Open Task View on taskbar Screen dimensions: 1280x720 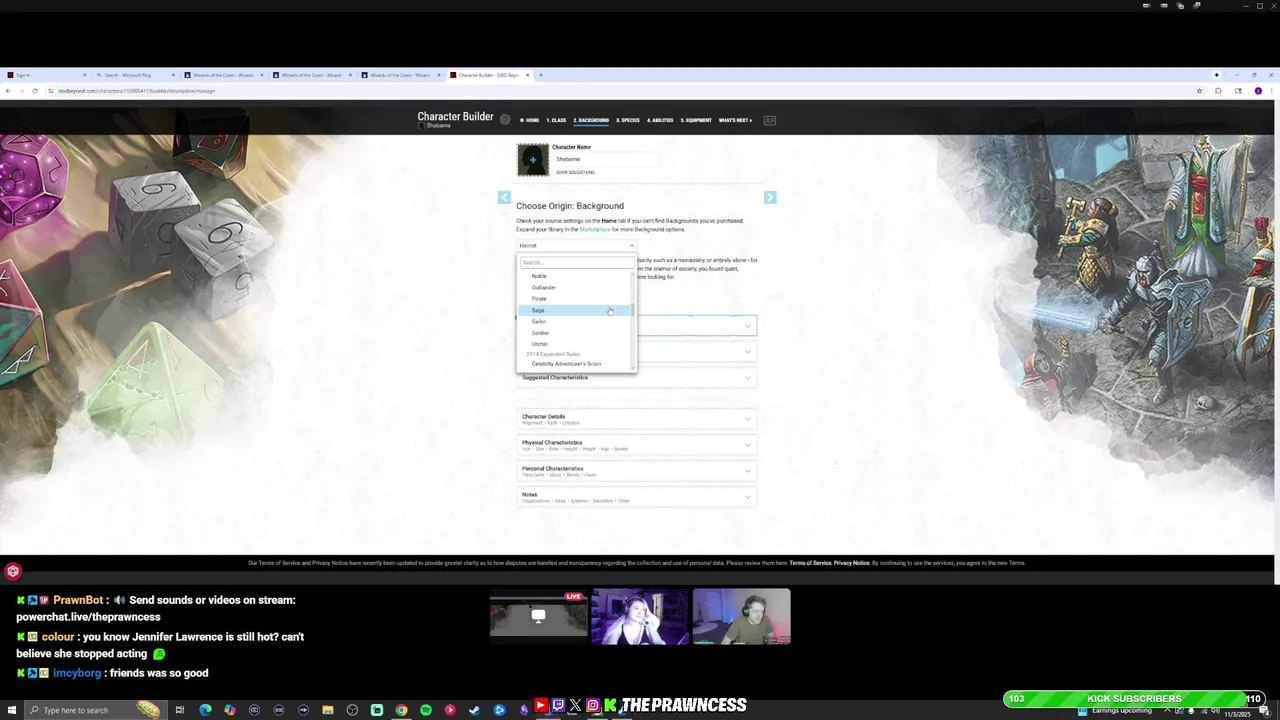[180, 710]
